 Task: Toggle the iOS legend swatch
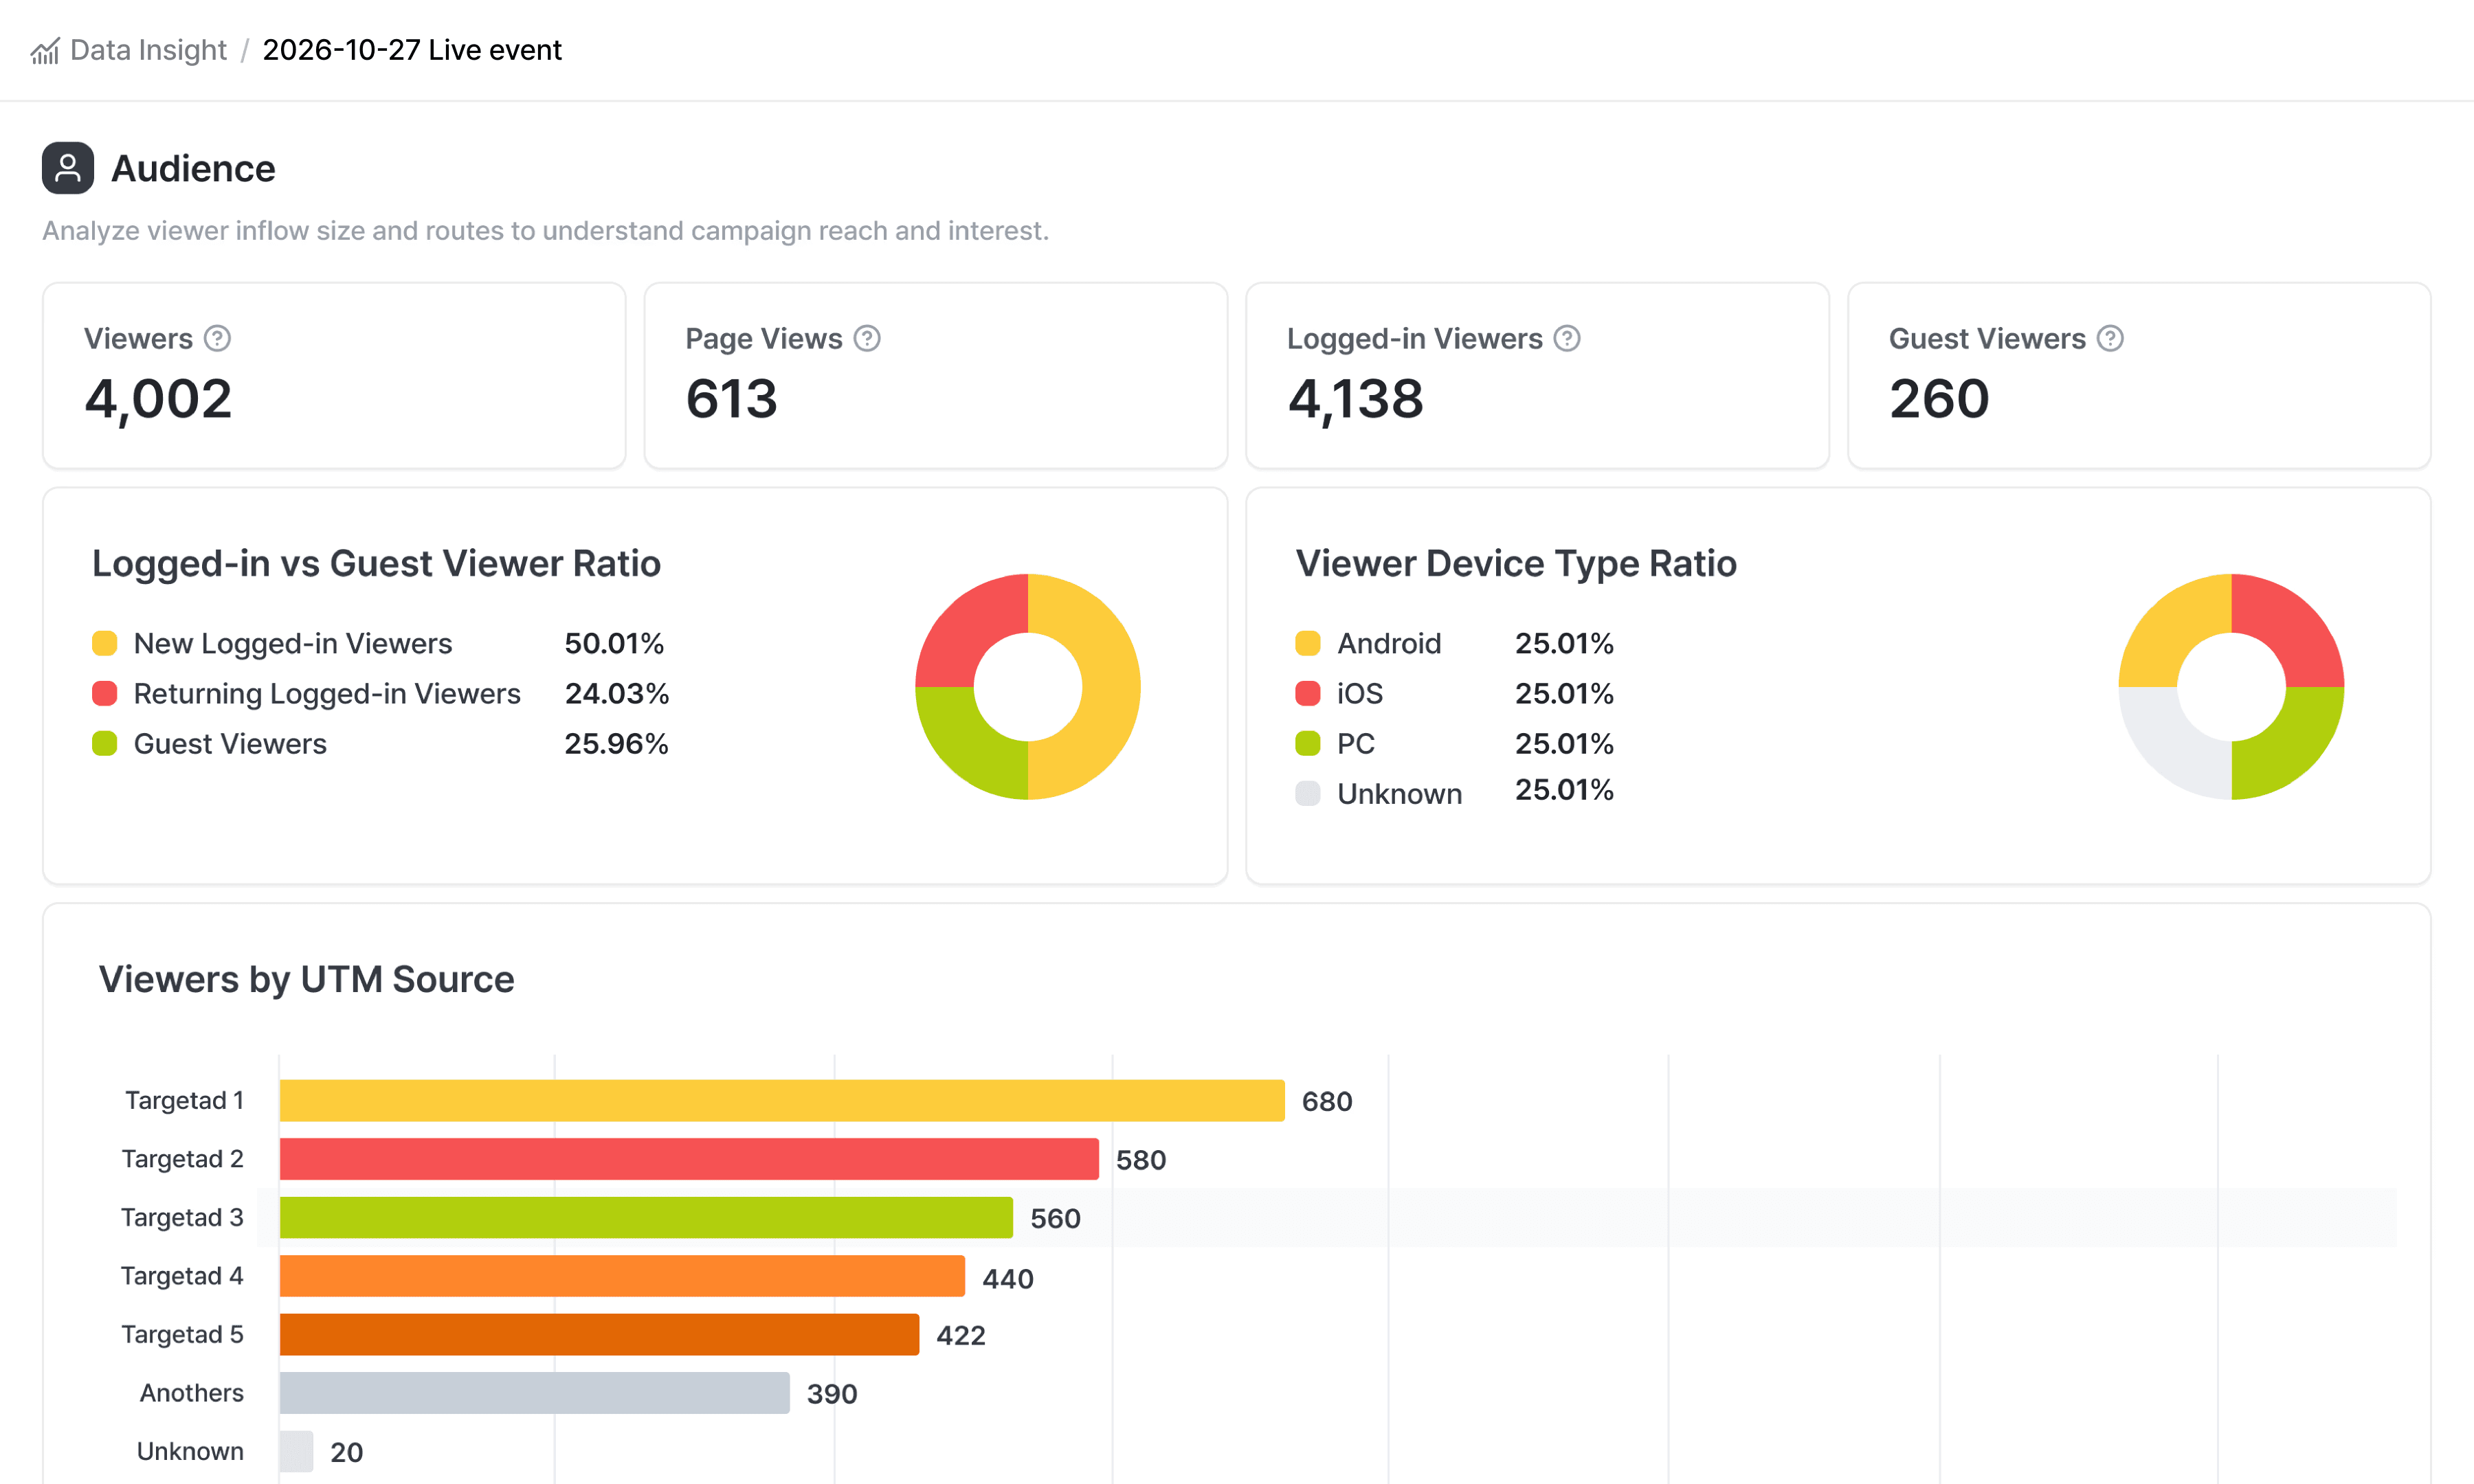[x=1308, y=693]
